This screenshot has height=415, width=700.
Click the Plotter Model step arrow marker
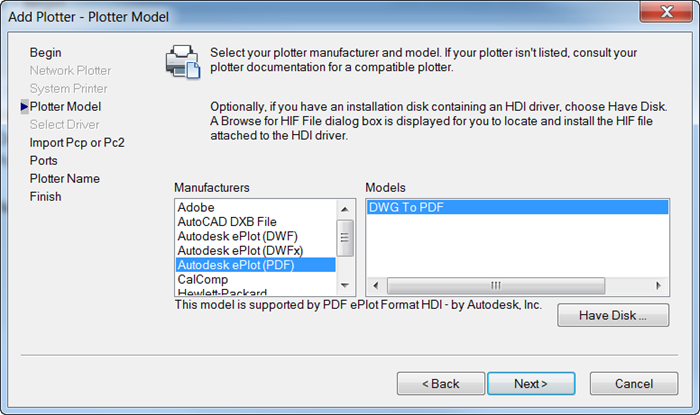click(24, 107)
